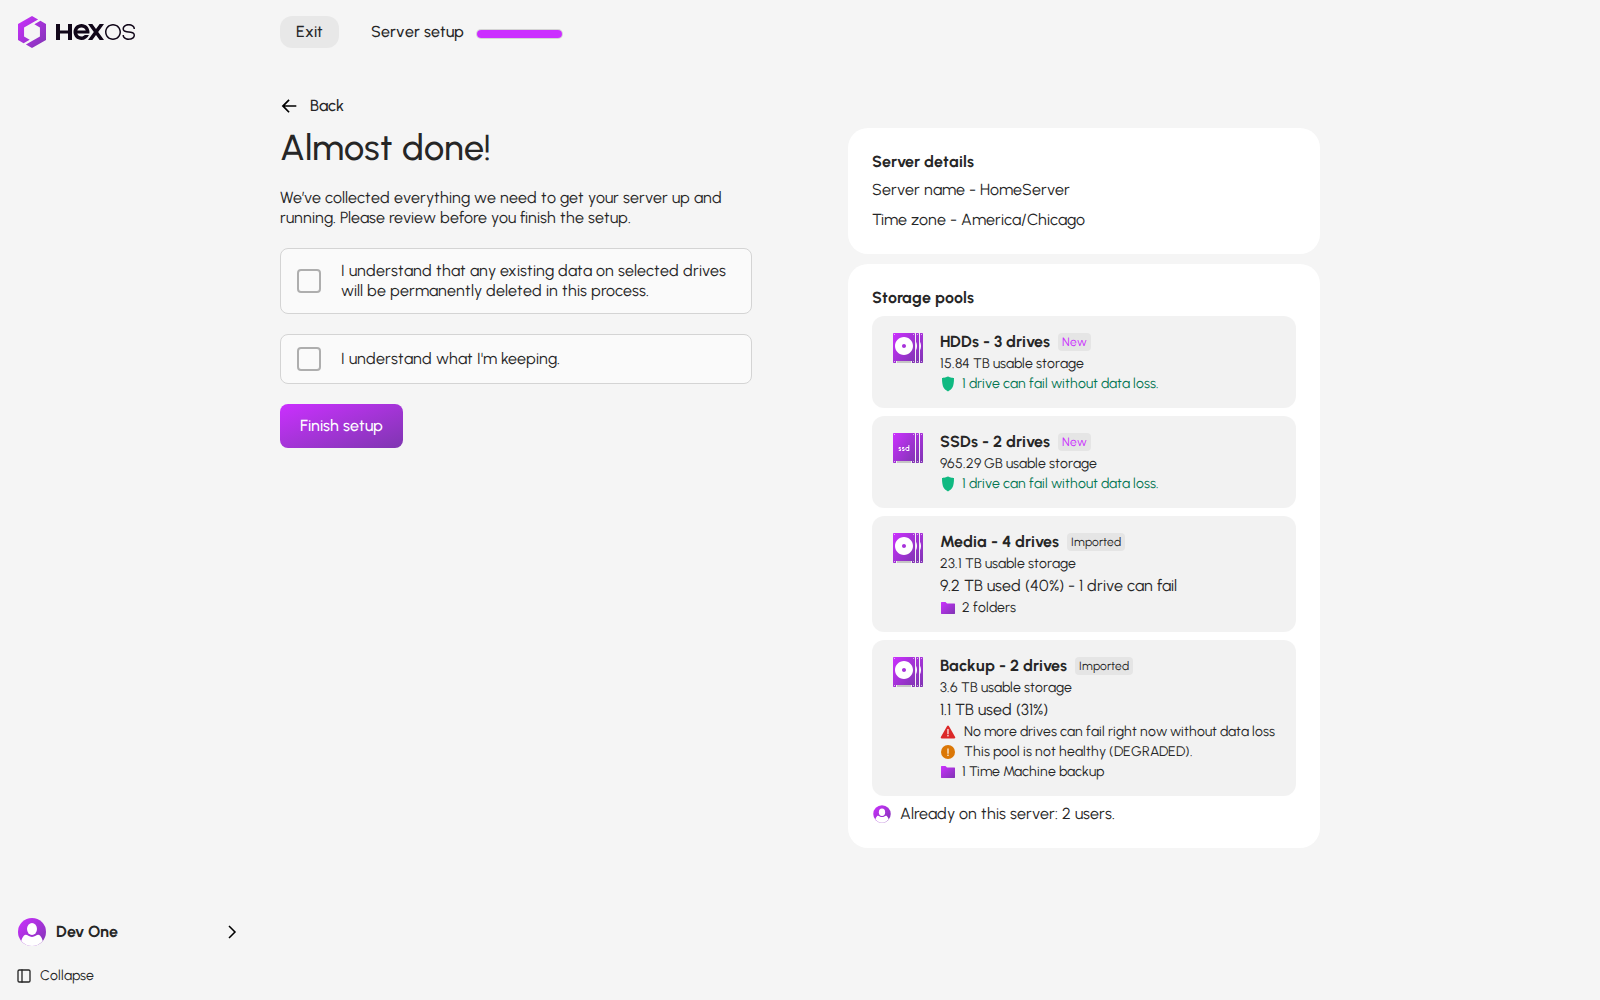Click the orange degraded alert icon
The image size is (1600, 1000).
click(948, 752)
